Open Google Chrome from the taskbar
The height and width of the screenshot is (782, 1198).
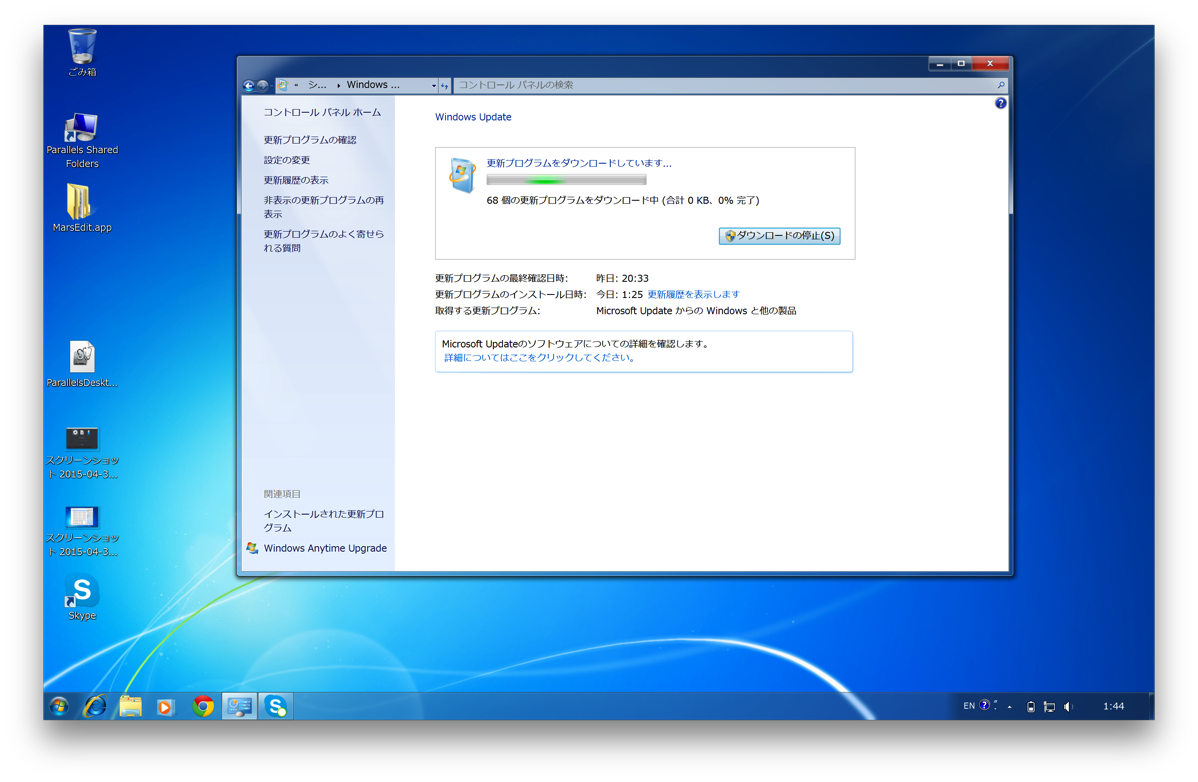(x=202, y=706)
